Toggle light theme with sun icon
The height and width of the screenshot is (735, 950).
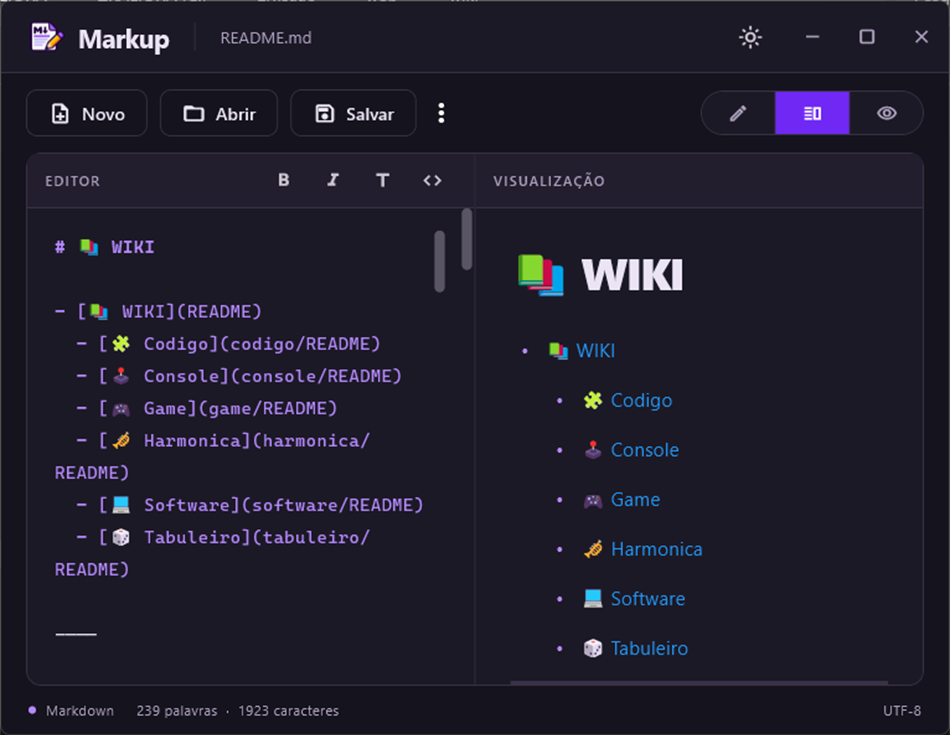click(x=750, y=38)
